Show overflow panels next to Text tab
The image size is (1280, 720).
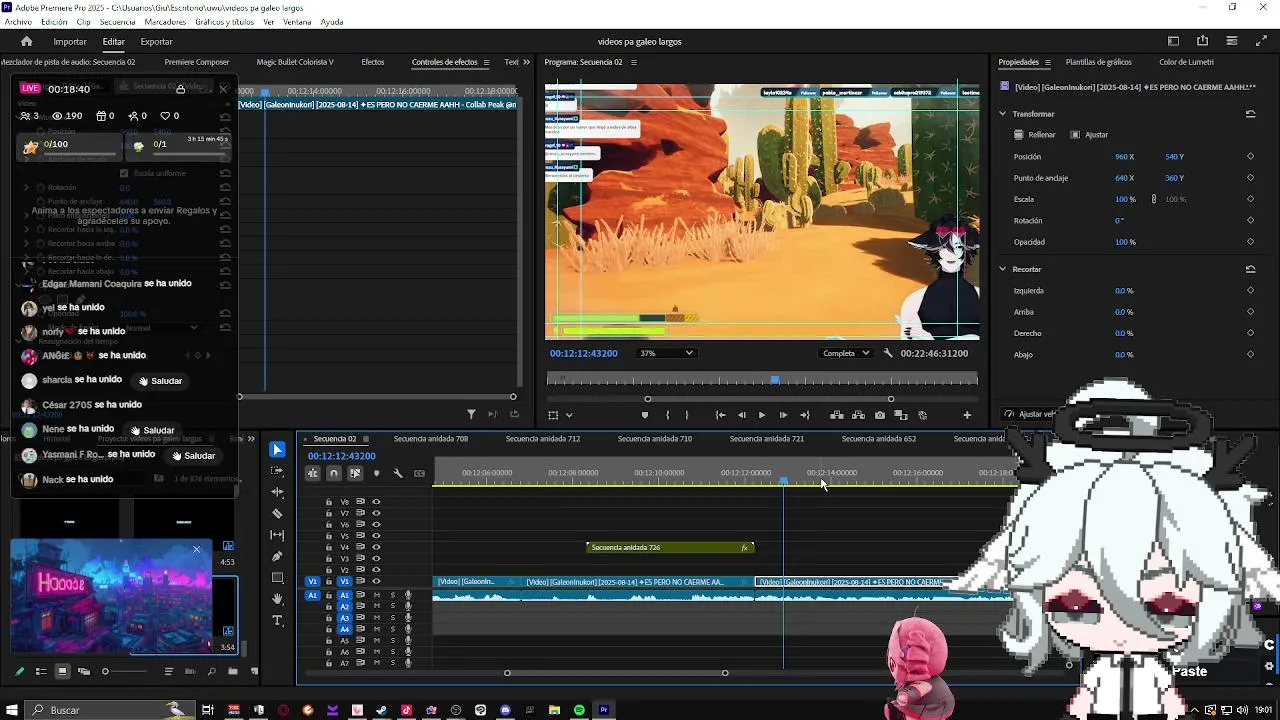pyautogui.click(x=527, y=62)
